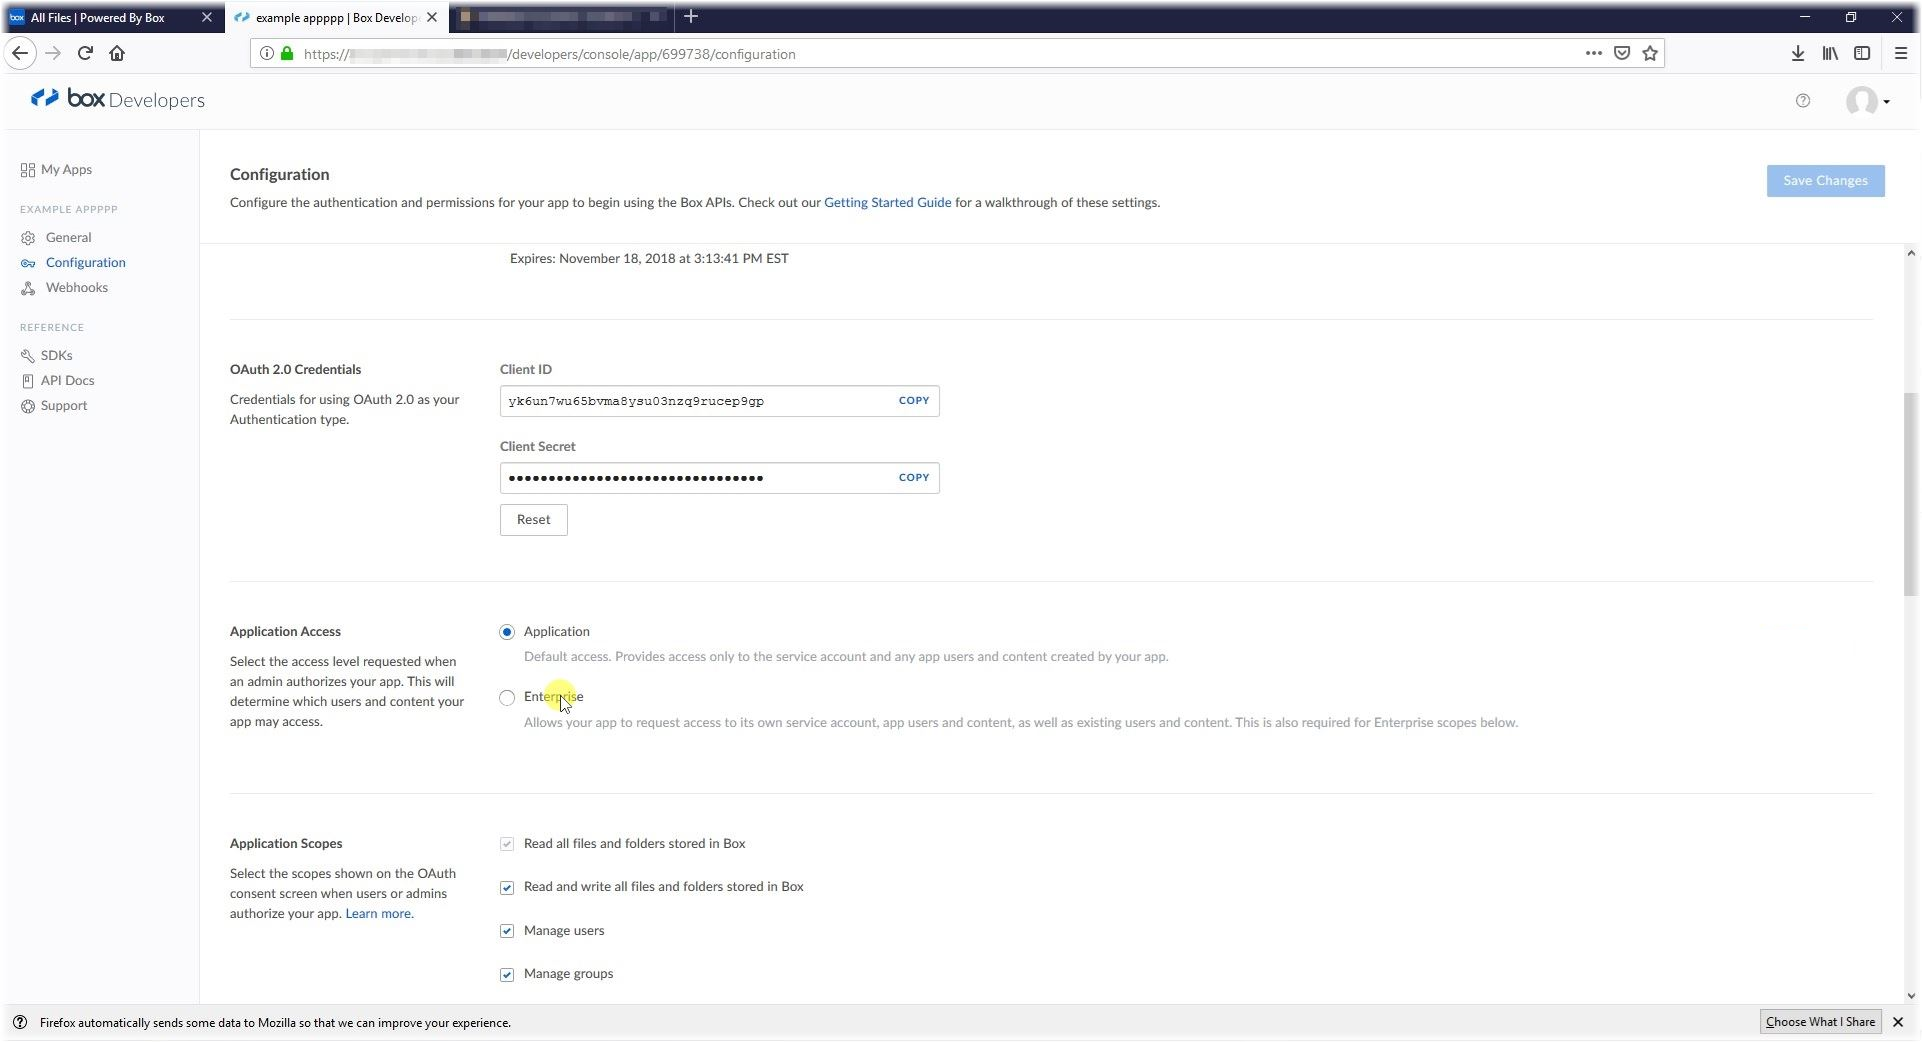The width and height of the screenshot is (1922, 1042).
Task: Open page actions three-dot menu
Action: coord(1594,54)
